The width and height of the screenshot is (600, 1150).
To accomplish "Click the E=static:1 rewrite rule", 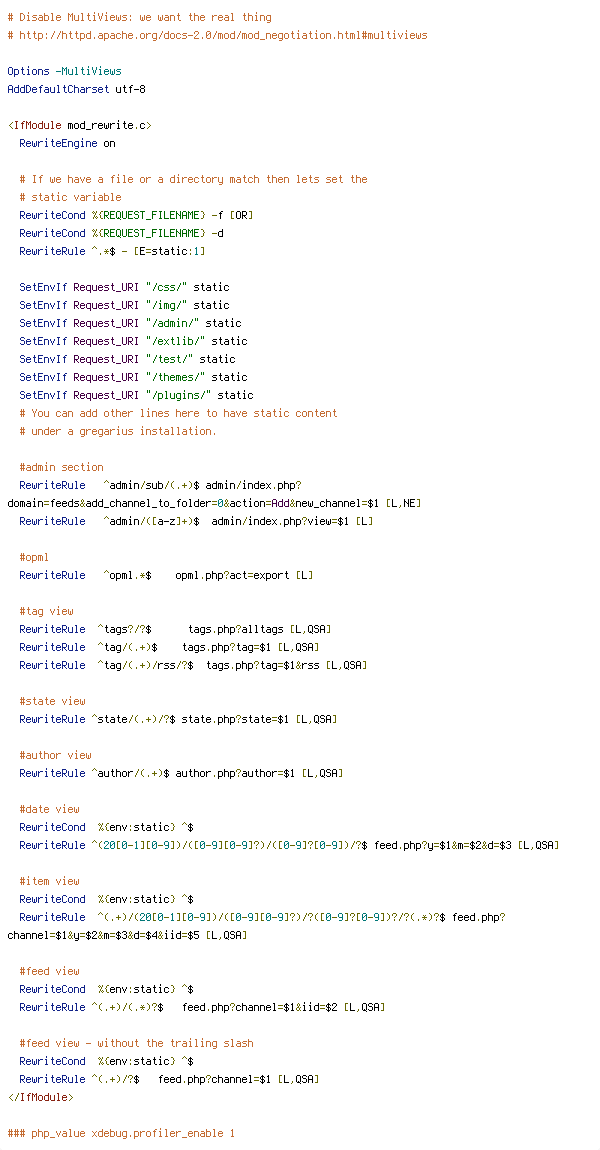I will tap(112, 252).
